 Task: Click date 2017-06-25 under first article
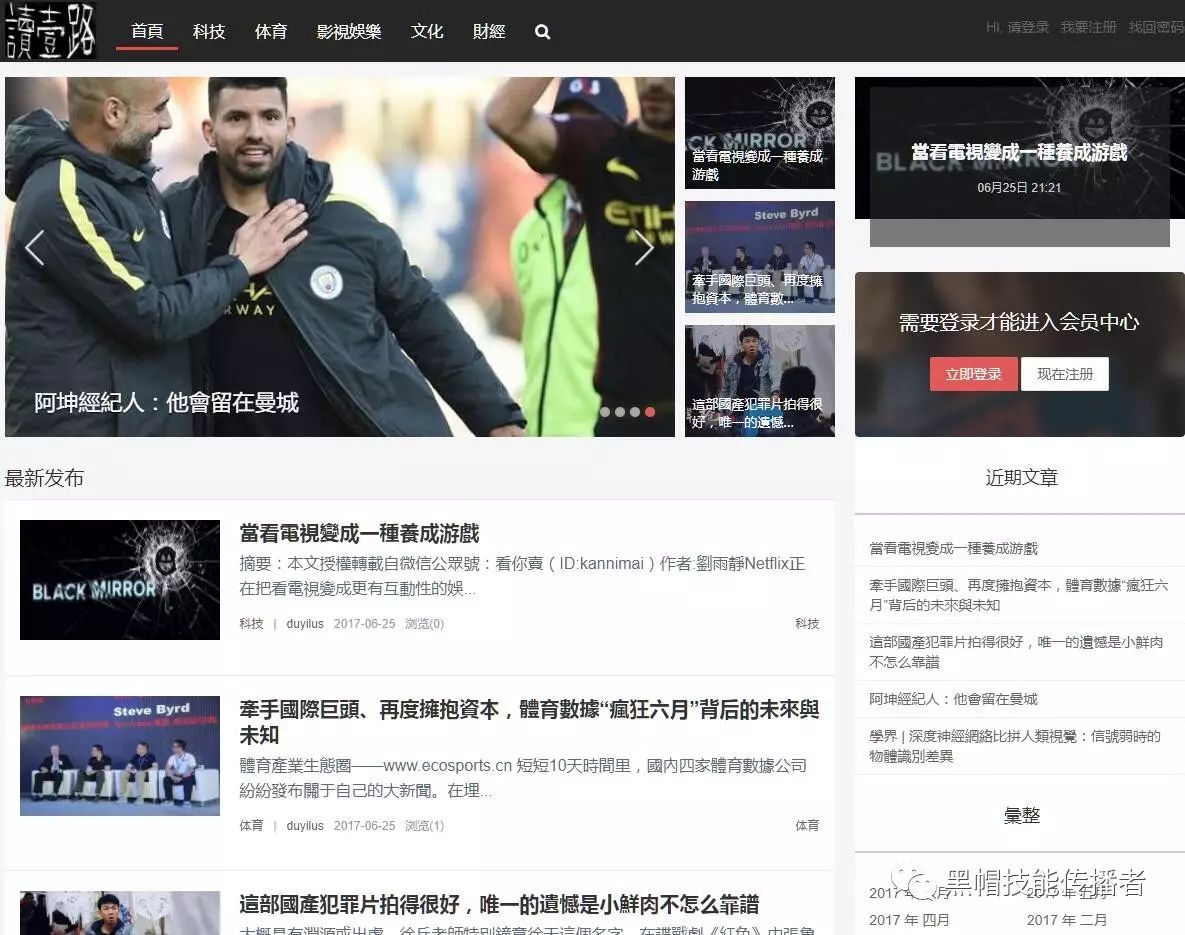(x=364, y=624)
